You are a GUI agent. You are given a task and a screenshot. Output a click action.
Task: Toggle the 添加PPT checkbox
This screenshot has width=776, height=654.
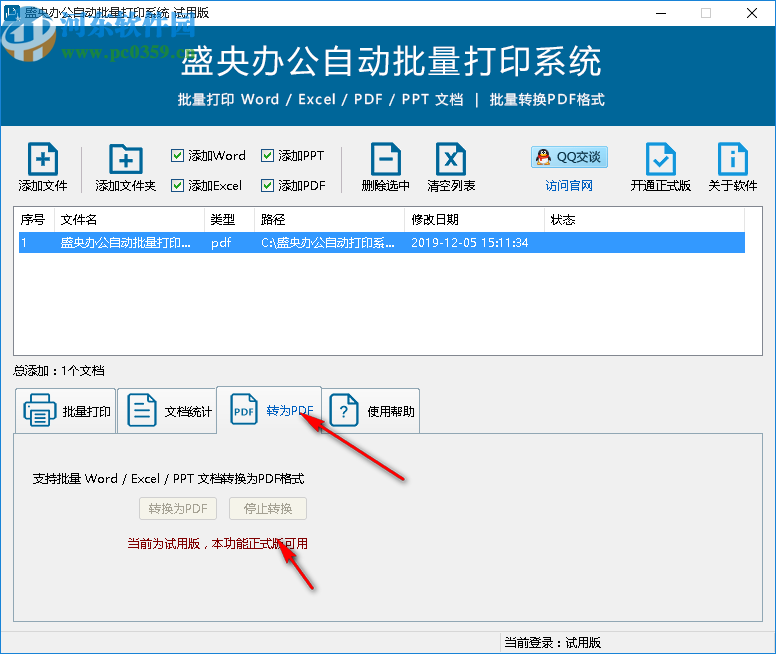tap(267, 155)
